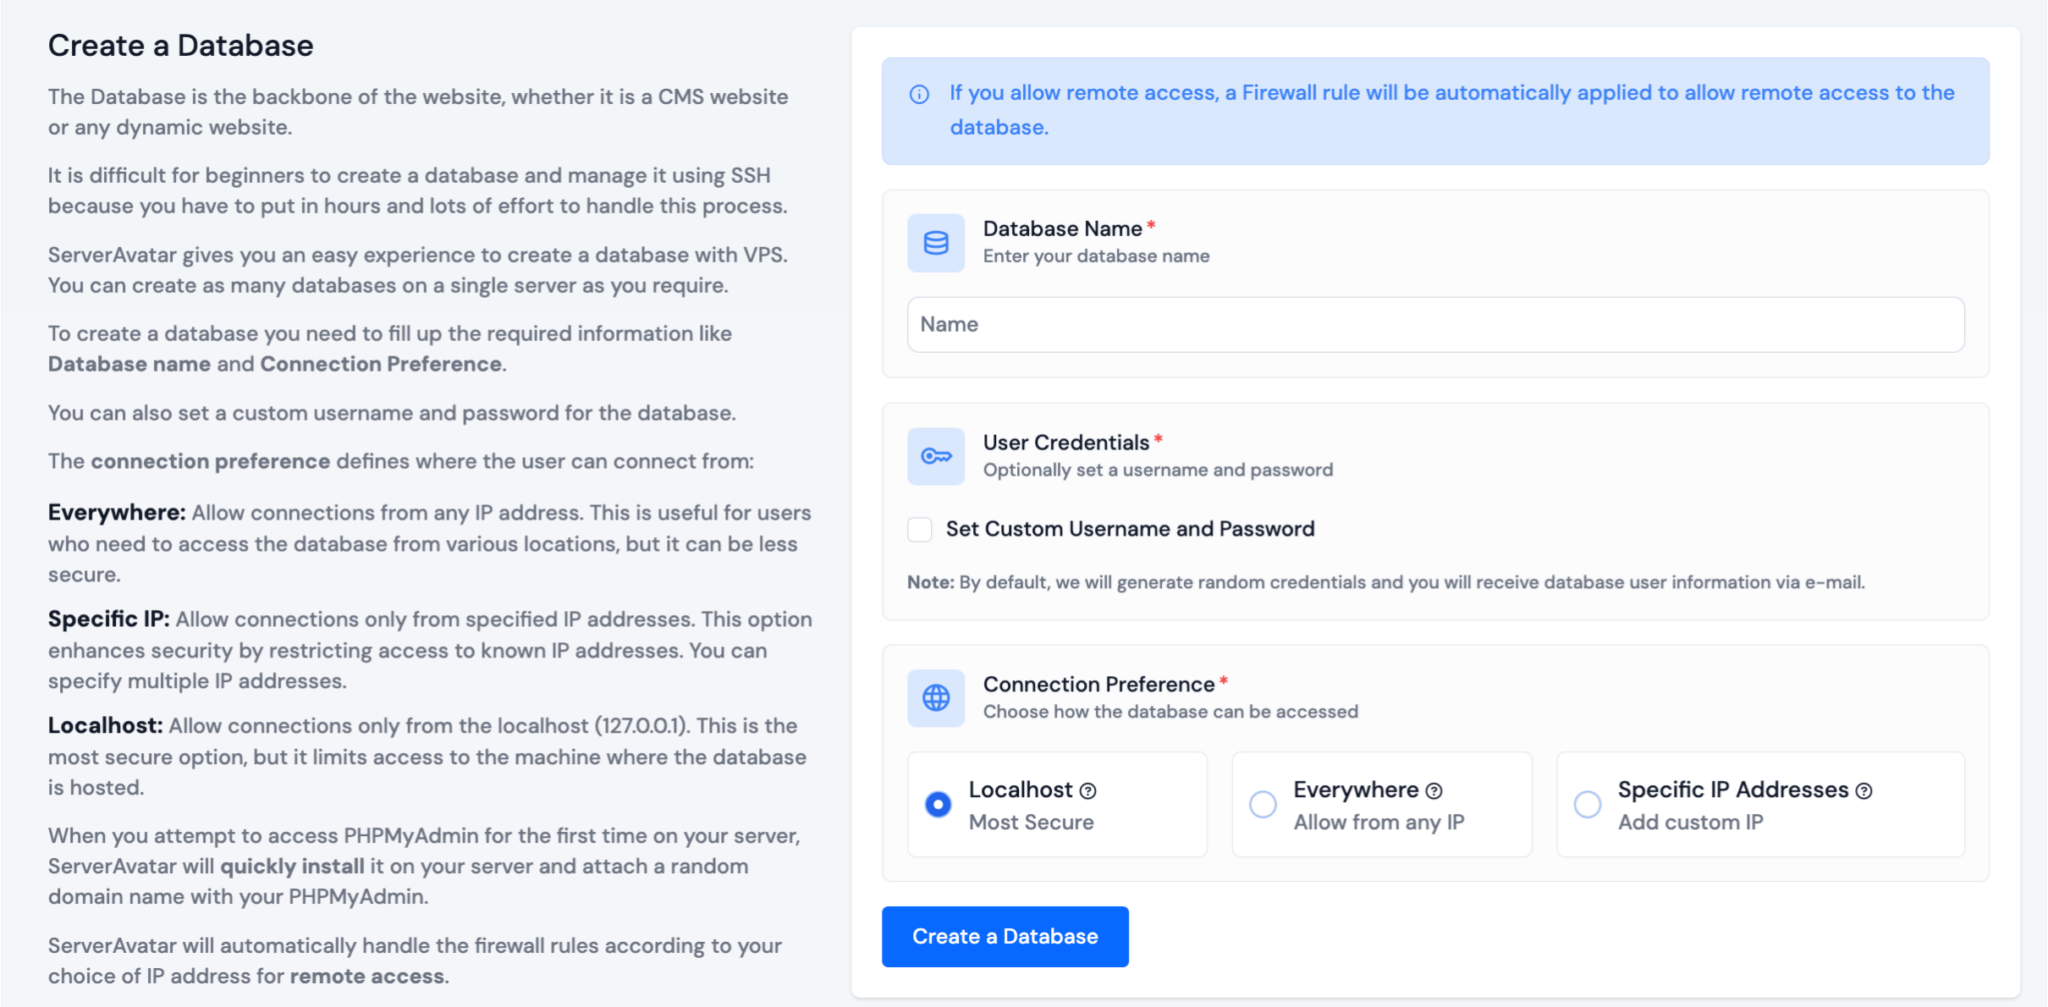Open the Localhost help tooltip

coord(1088,790)
